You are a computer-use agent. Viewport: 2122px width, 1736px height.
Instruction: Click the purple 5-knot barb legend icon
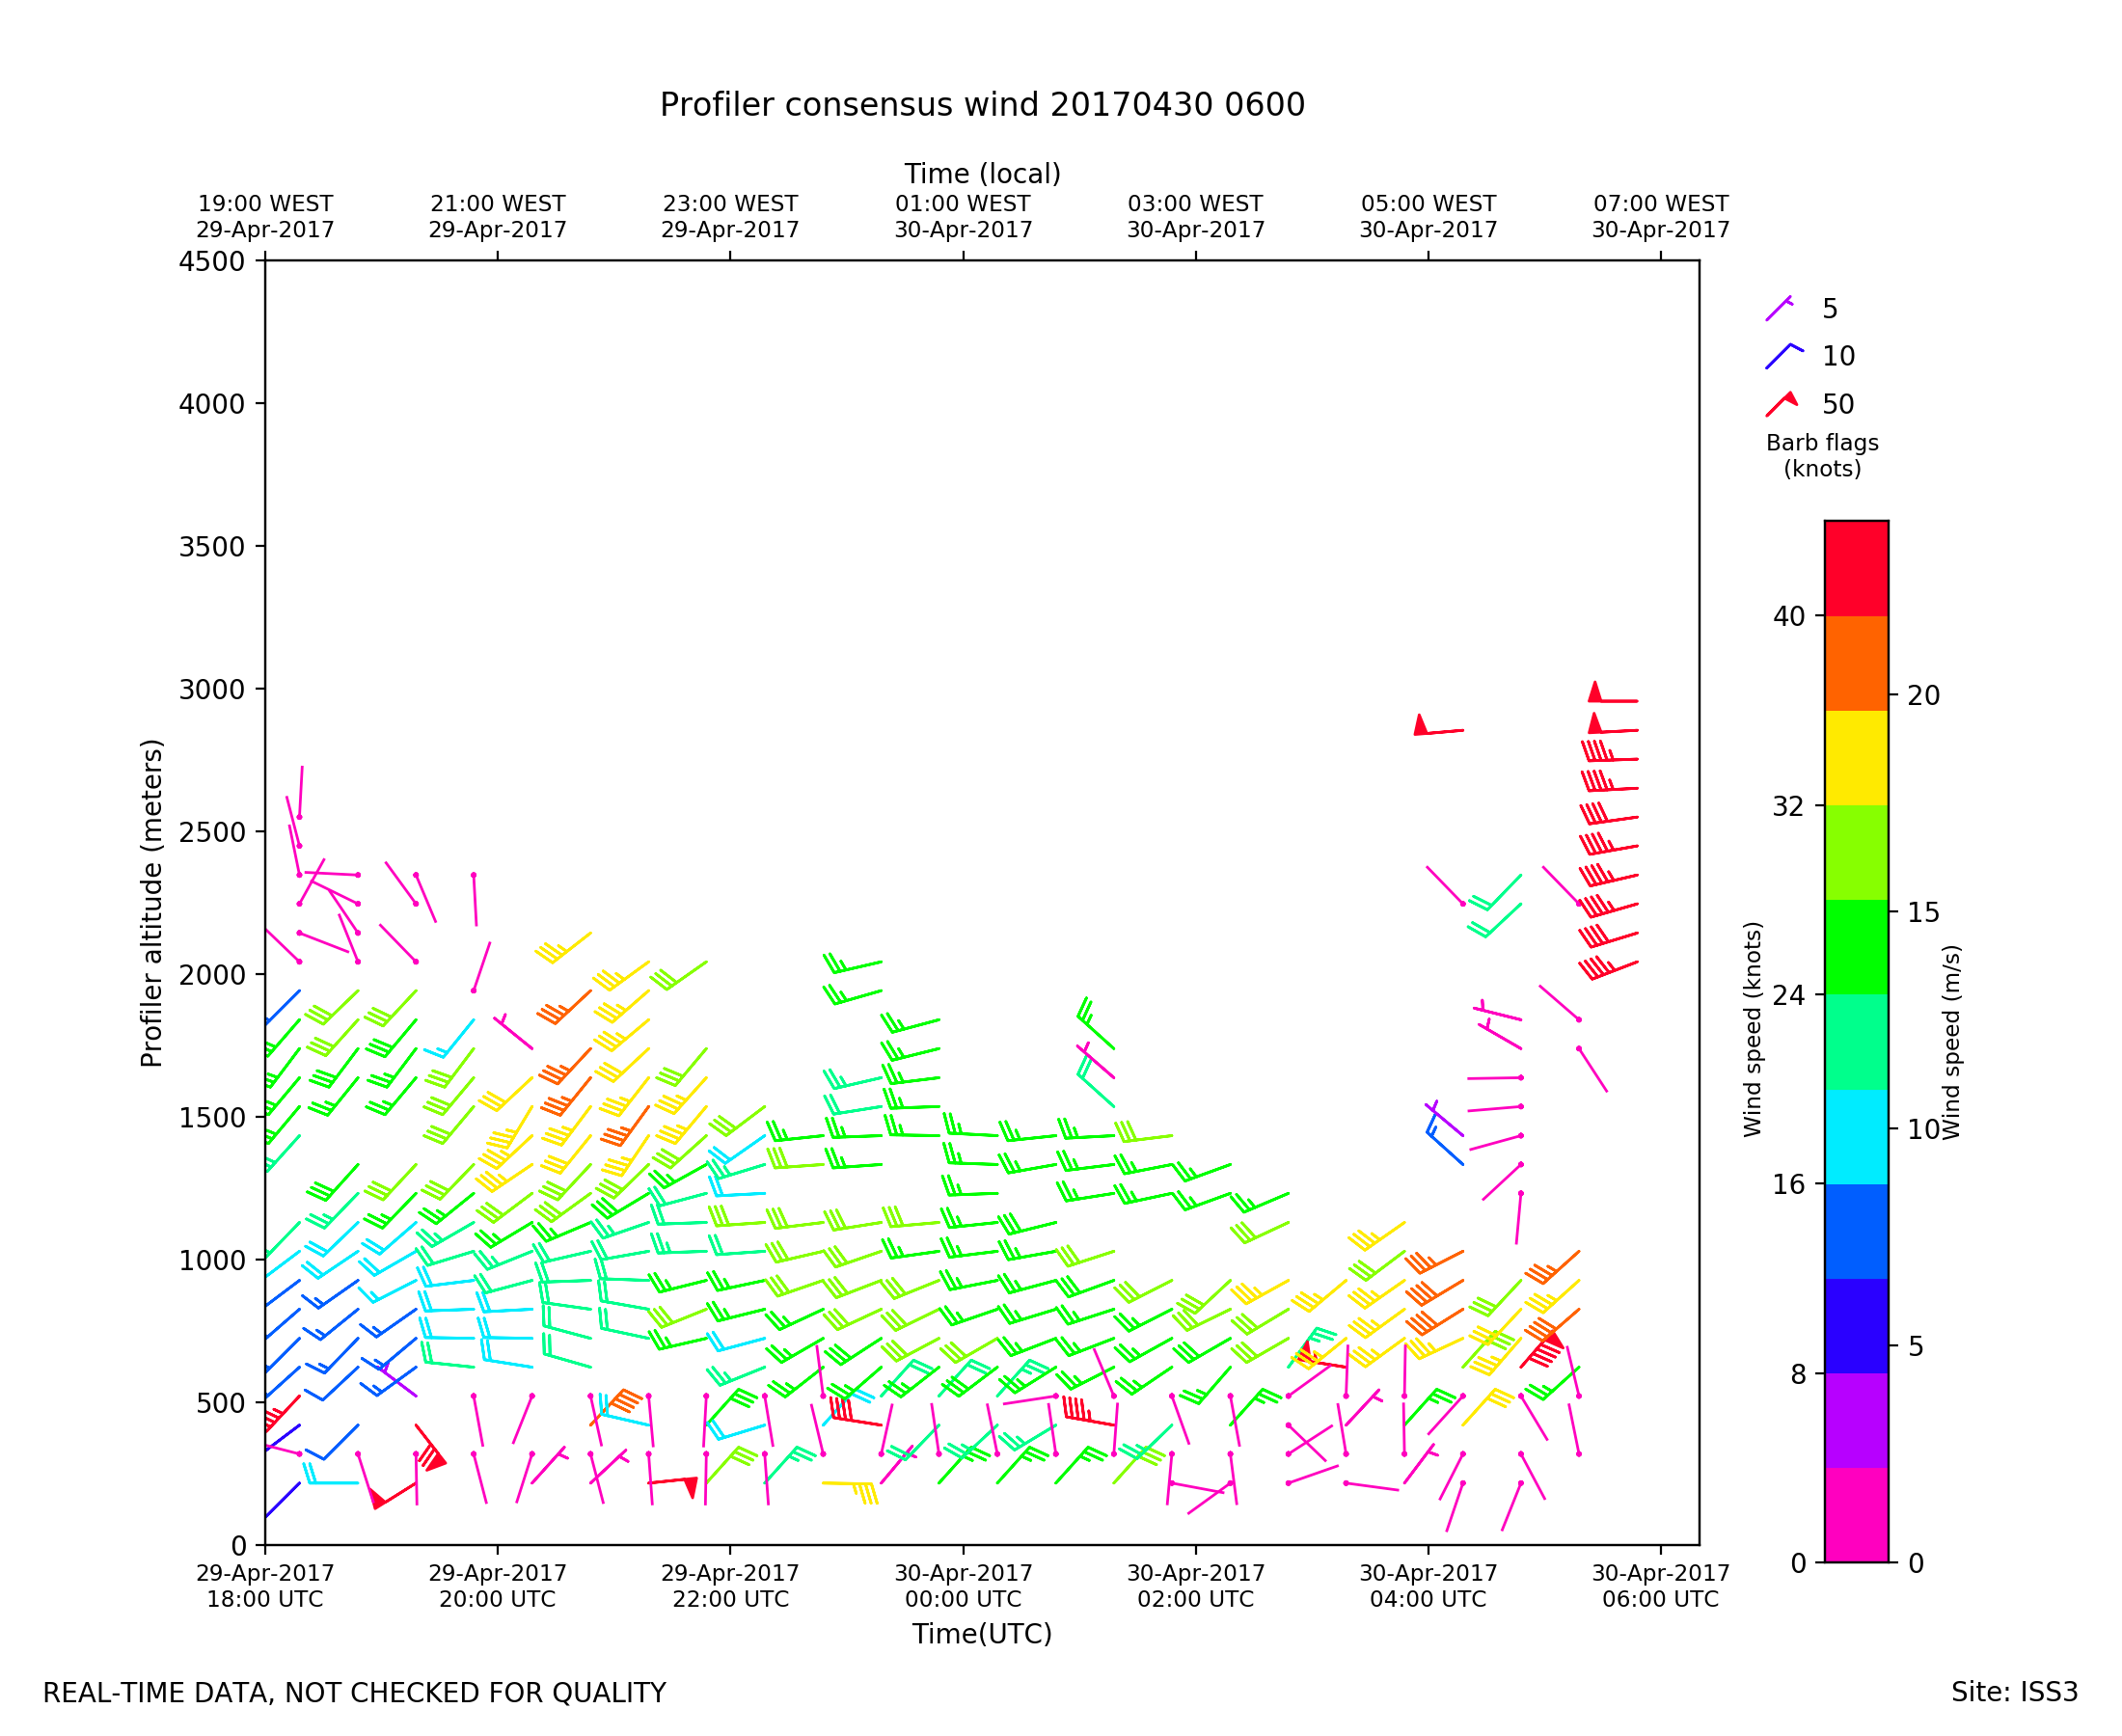point(1779,309)
